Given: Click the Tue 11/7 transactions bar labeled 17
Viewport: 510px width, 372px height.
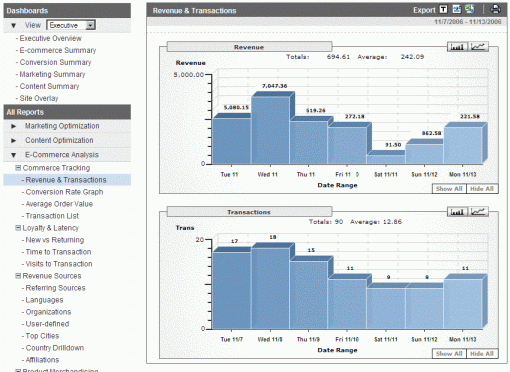Looking at the screenshot, I should (x=232, y=291).
